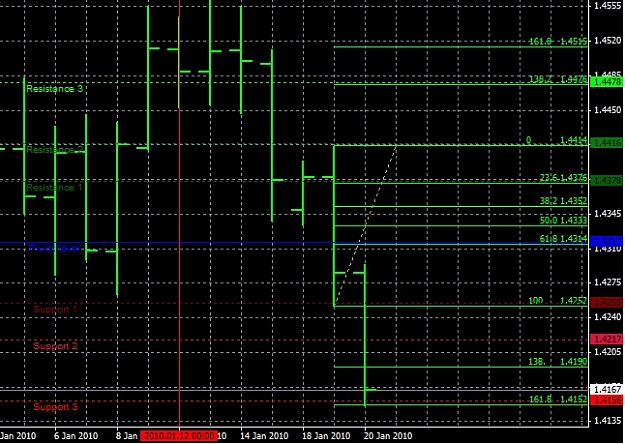Screen dimensions: 625x444
Task: Click Fibonacci 161.8 extension at 1.4152
Action: (558, 399)
